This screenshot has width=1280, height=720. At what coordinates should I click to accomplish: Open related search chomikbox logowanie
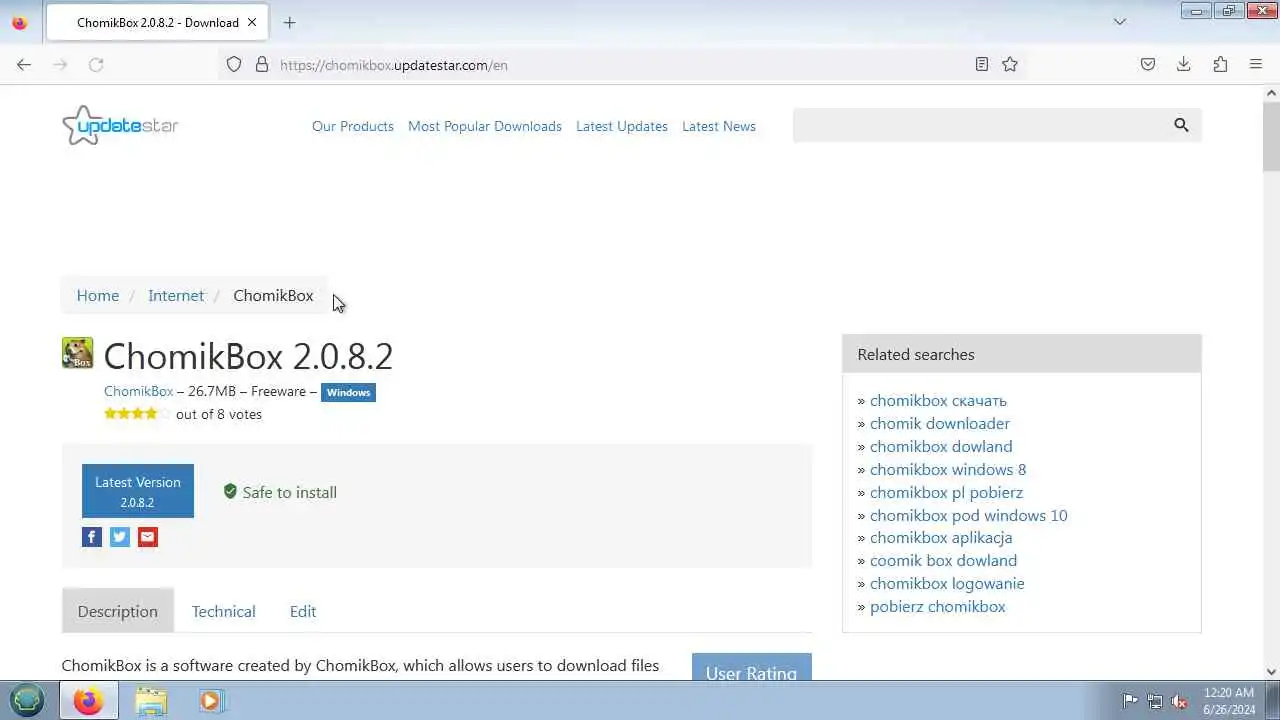(x=947, y=583)
